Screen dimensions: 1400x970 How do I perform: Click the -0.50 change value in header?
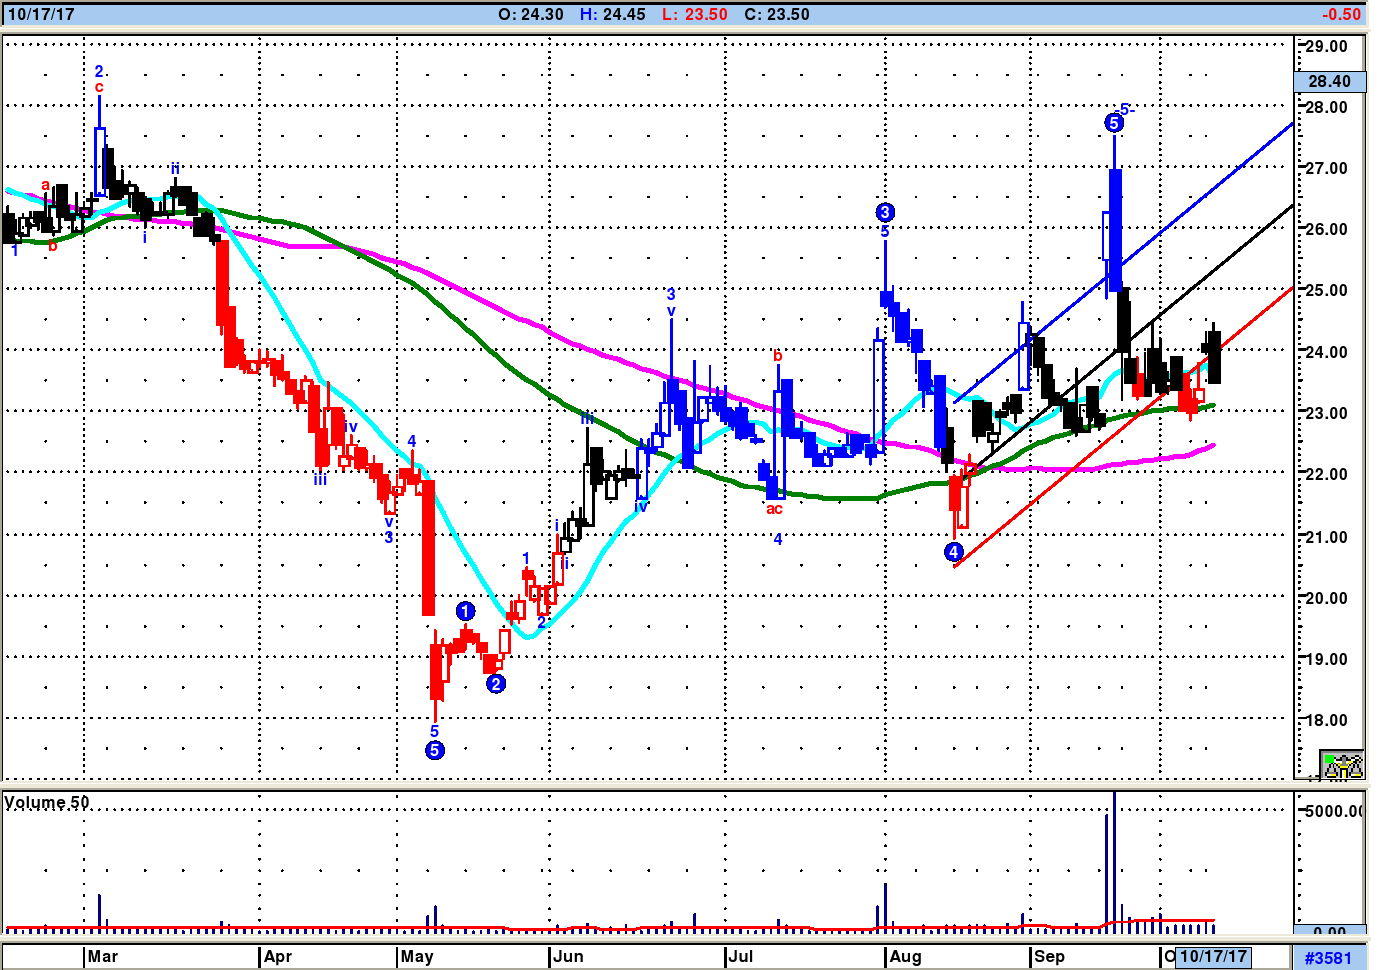tap(1341, 14)
